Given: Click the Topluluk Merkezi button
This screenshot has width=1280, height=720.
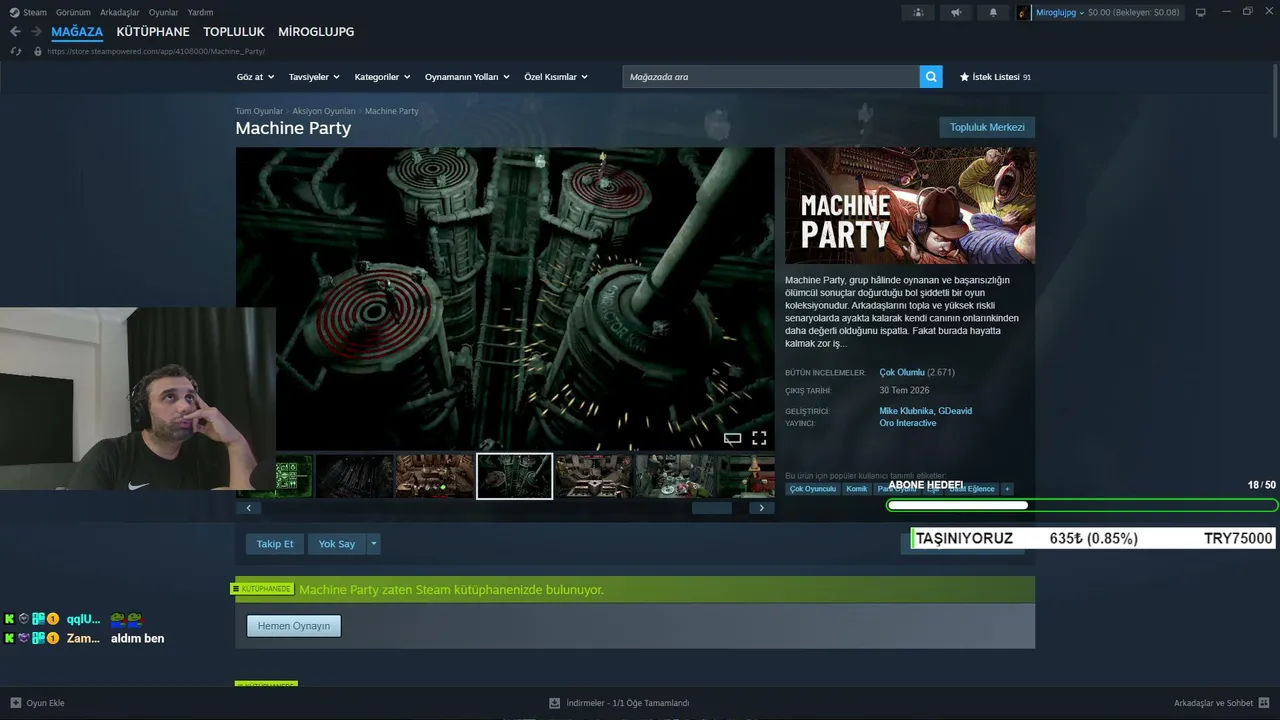Looking at the screenshot, I should (987, 127).
